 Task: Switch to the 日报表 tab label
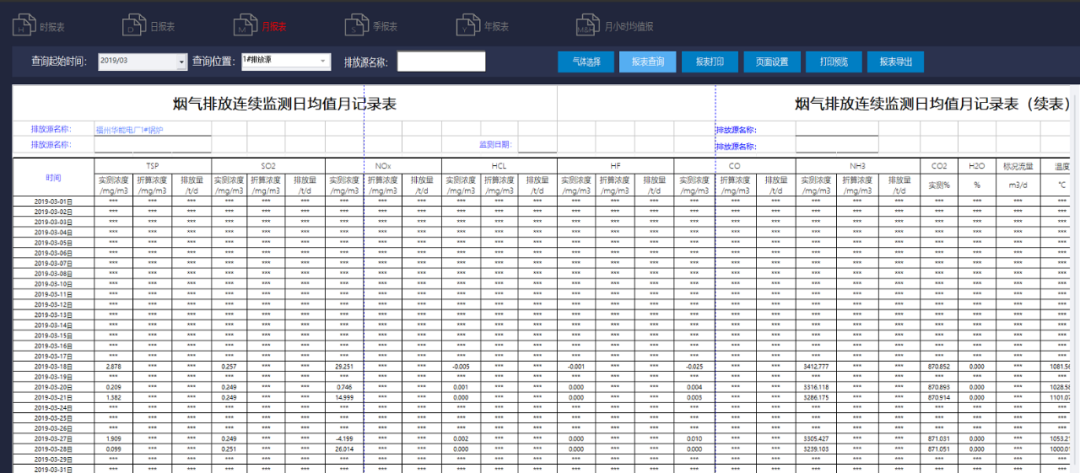[x=163, y=27]
